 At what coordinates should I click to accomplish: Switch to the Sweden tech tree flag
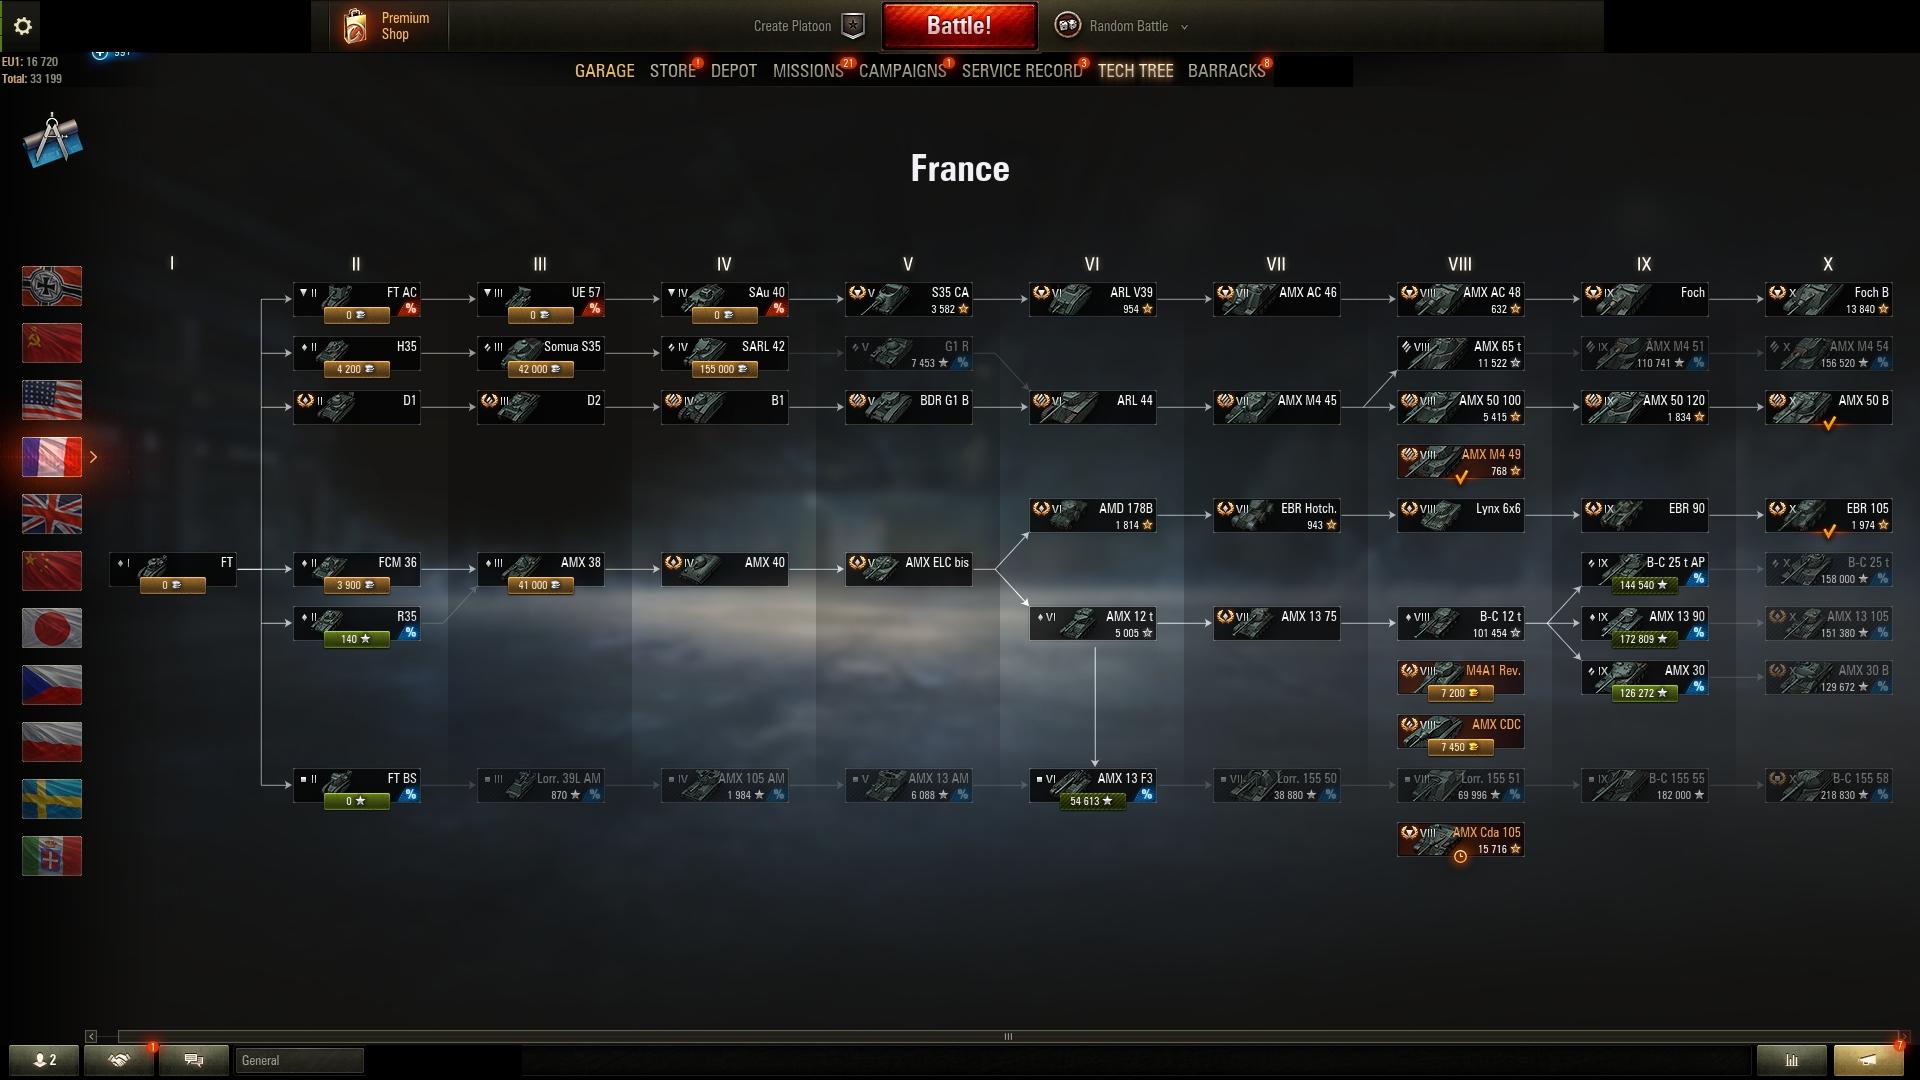pos(52,799)
